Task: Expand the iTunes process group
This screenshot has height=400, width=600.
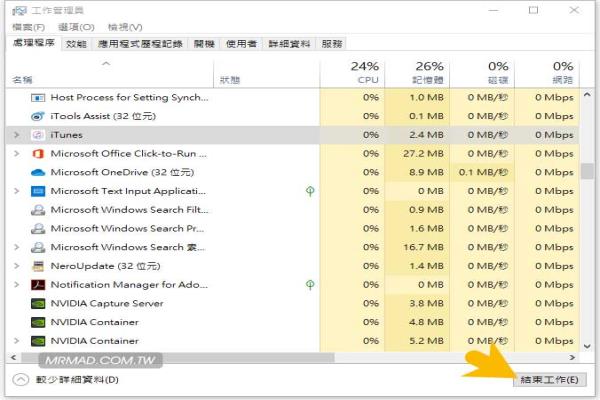Action: tap(16, 135)
